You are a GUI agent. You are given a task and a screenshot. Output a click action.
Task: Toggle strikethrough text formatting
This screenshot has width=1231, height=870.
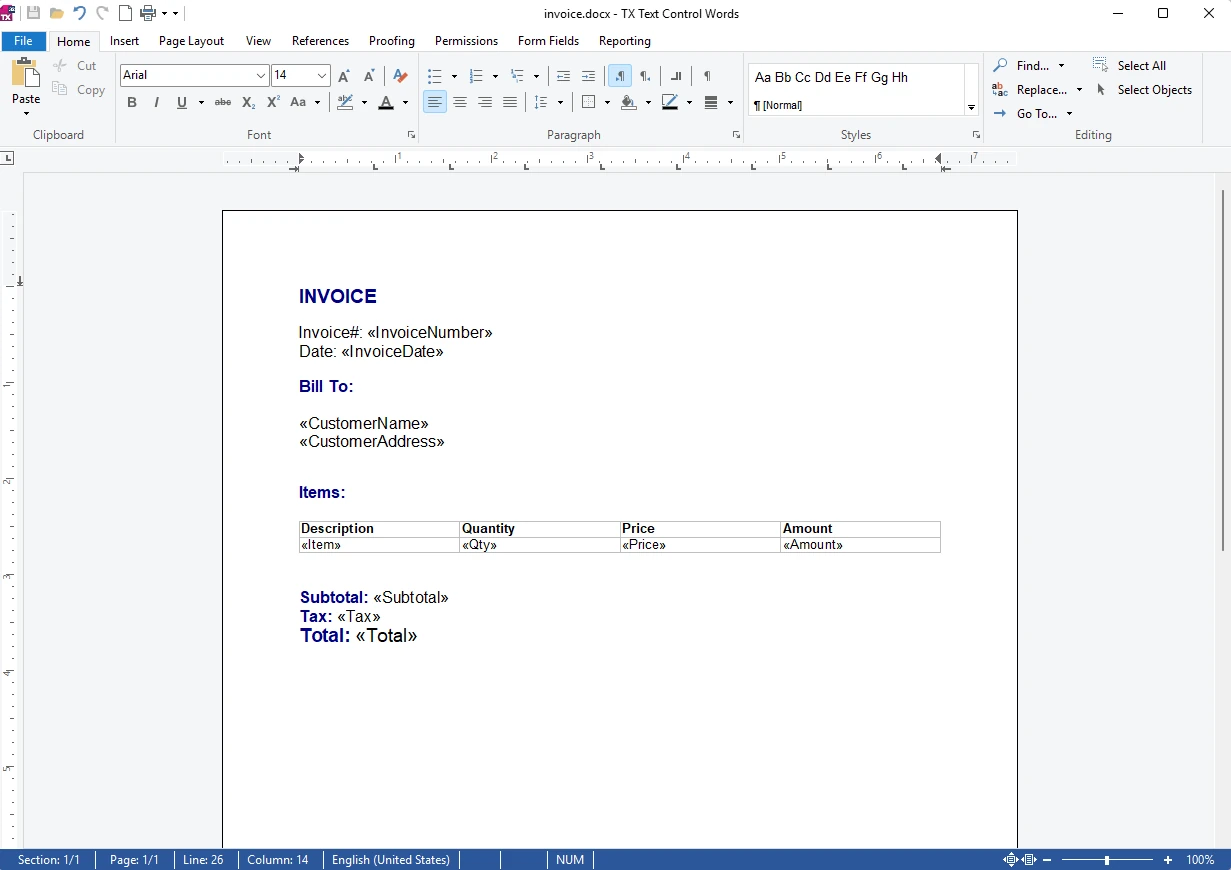pyautogui.click(x=223, y=102)
